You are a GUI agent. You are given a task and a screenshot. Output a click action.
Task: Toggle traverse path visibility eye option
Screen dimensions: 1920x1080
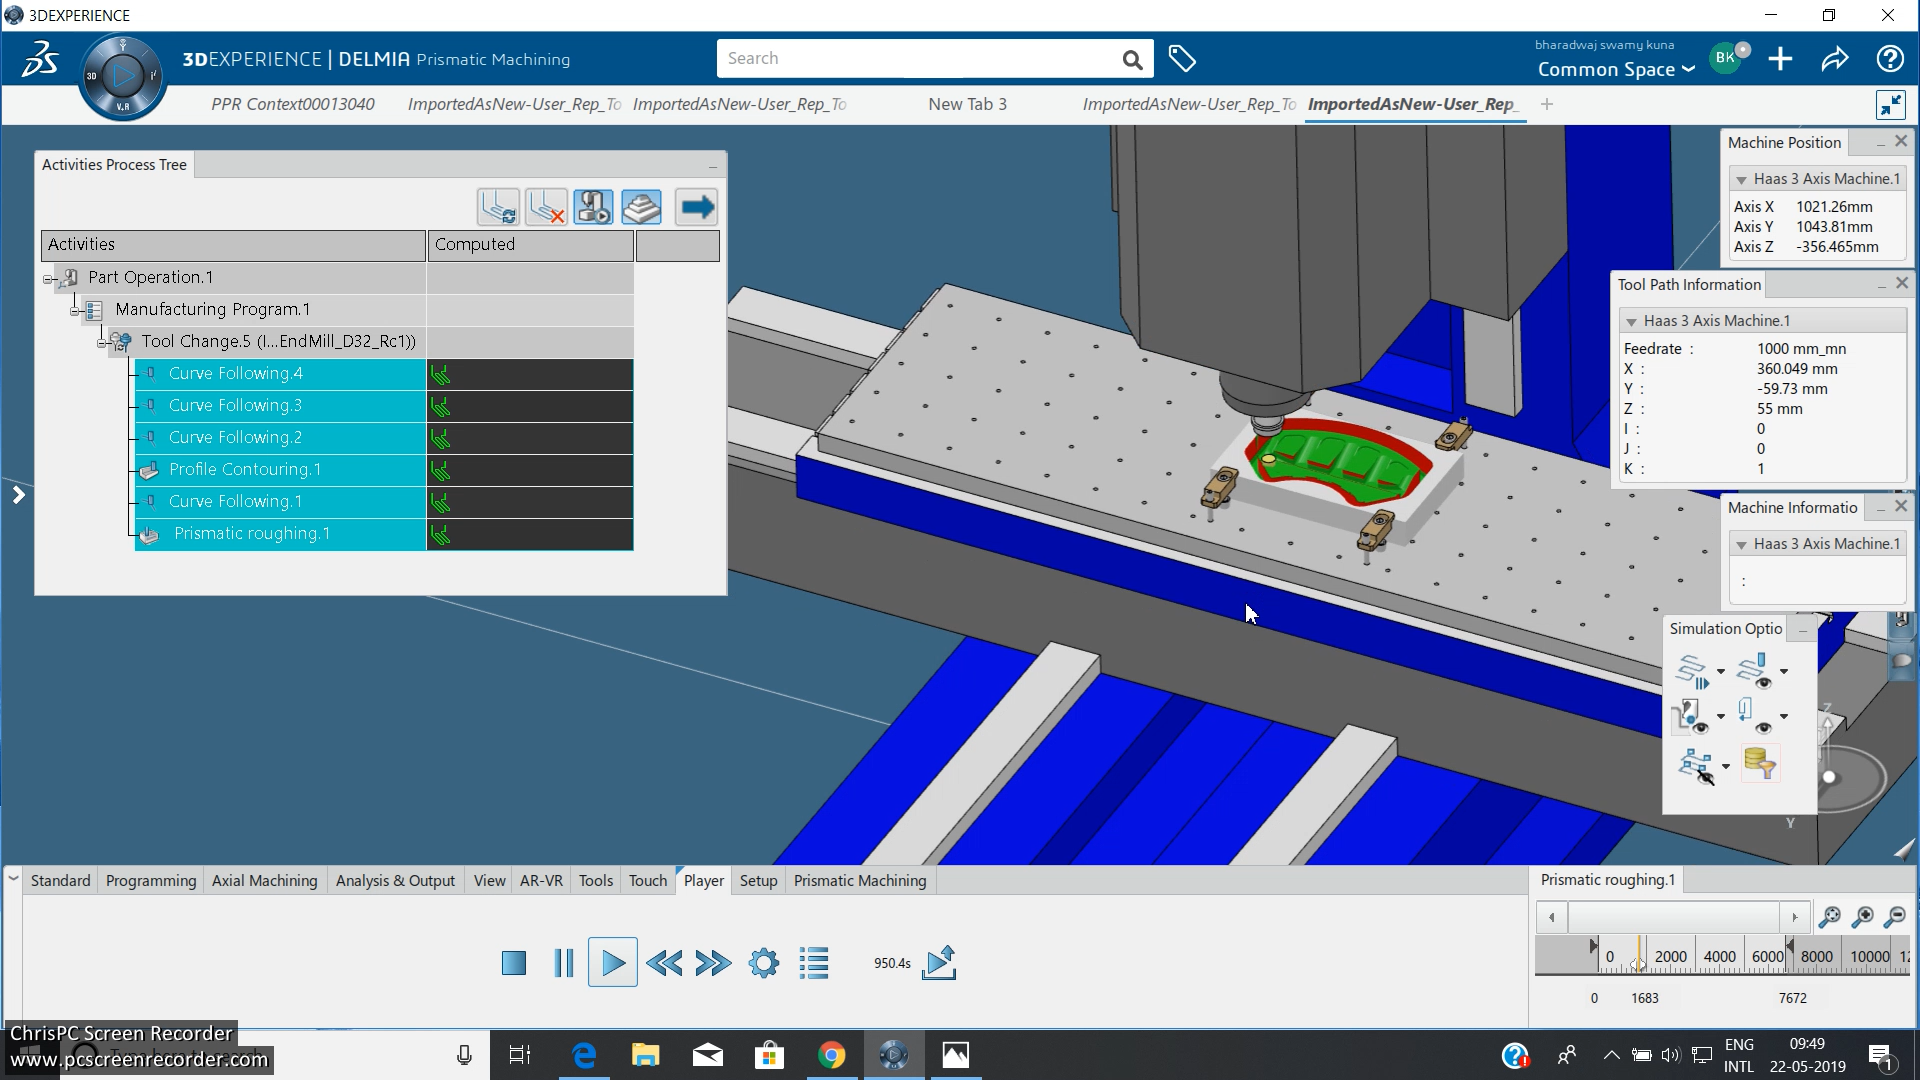click(1755, 716)
